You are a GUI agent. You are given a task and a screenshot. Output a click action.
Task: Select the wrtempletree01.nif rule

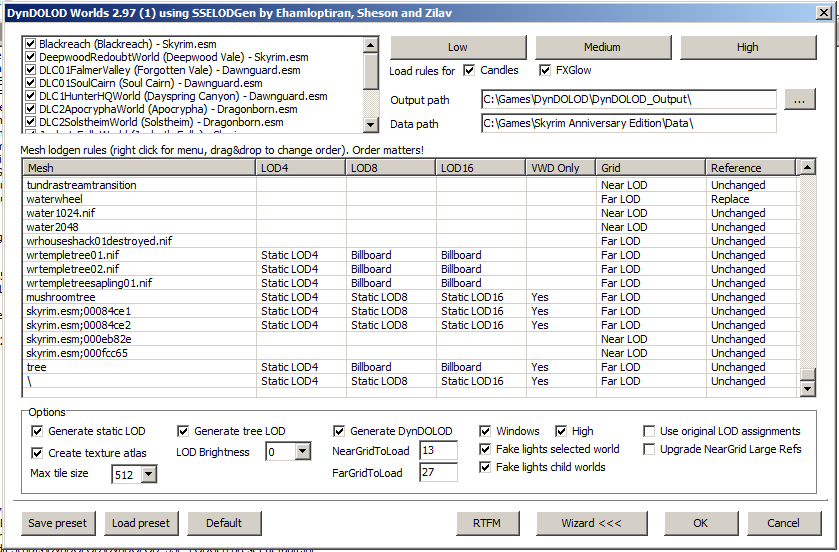click(411, 255)
